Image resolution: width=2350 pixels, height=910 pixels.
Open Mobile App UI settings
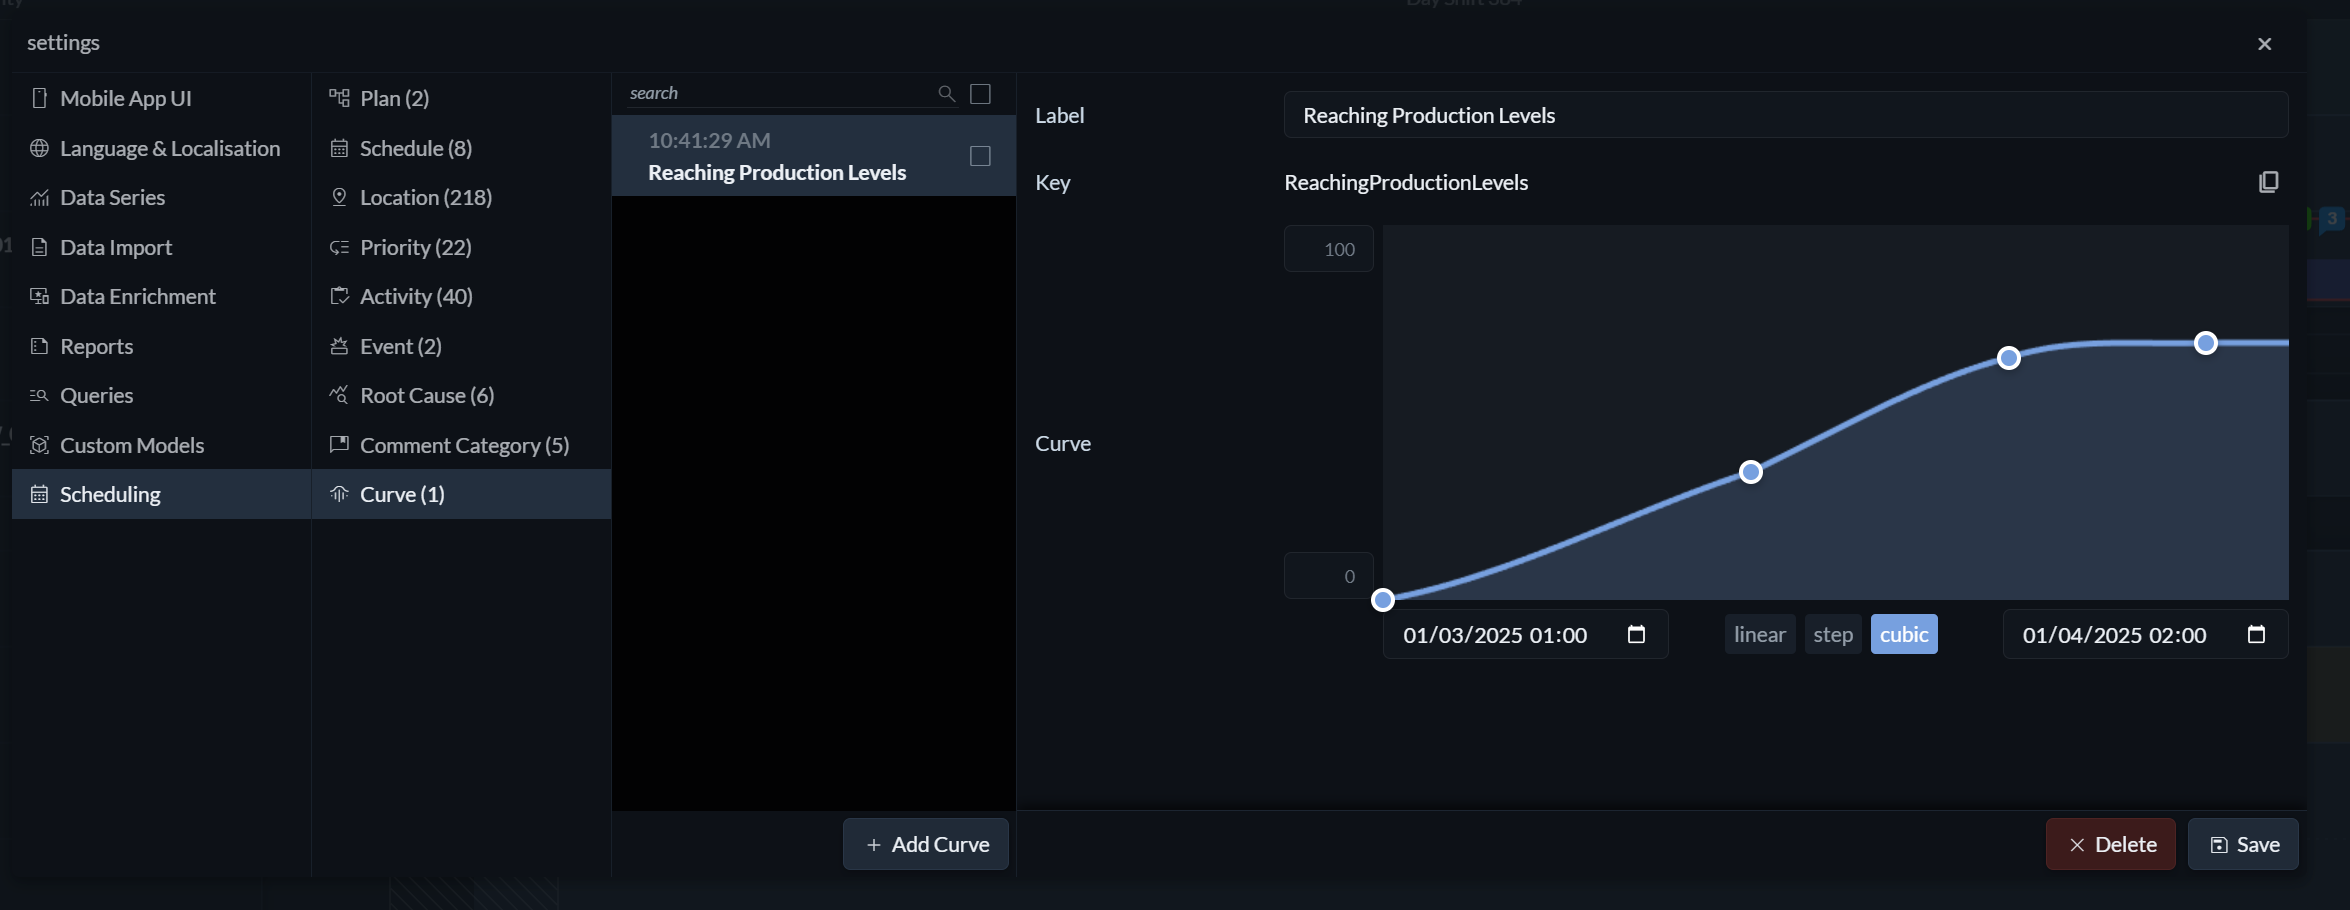click(x=161, y=98)
